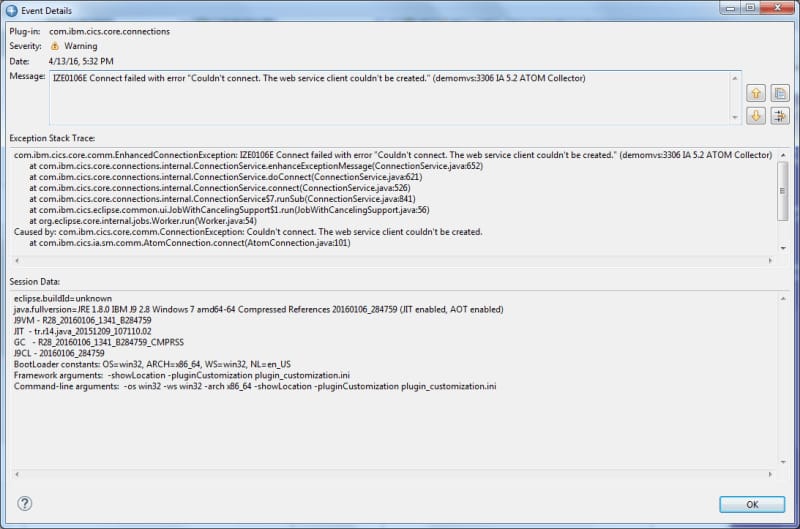Screen dimensions: 800x529
Task: Click the Session Data horizontal scroll-right arrow
Action: point(770,474)
